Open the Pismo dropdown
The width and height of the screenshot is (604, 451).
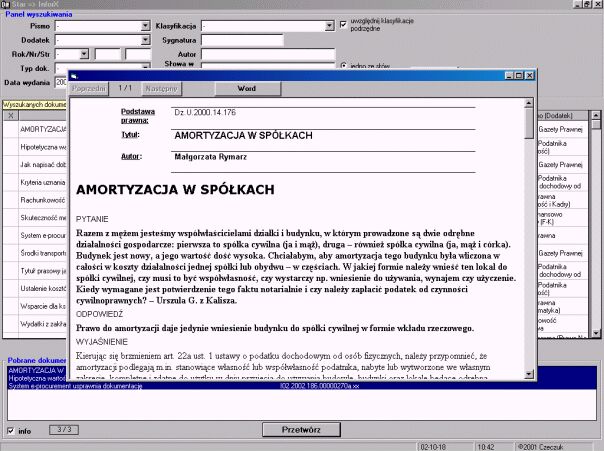coord(145,26)
